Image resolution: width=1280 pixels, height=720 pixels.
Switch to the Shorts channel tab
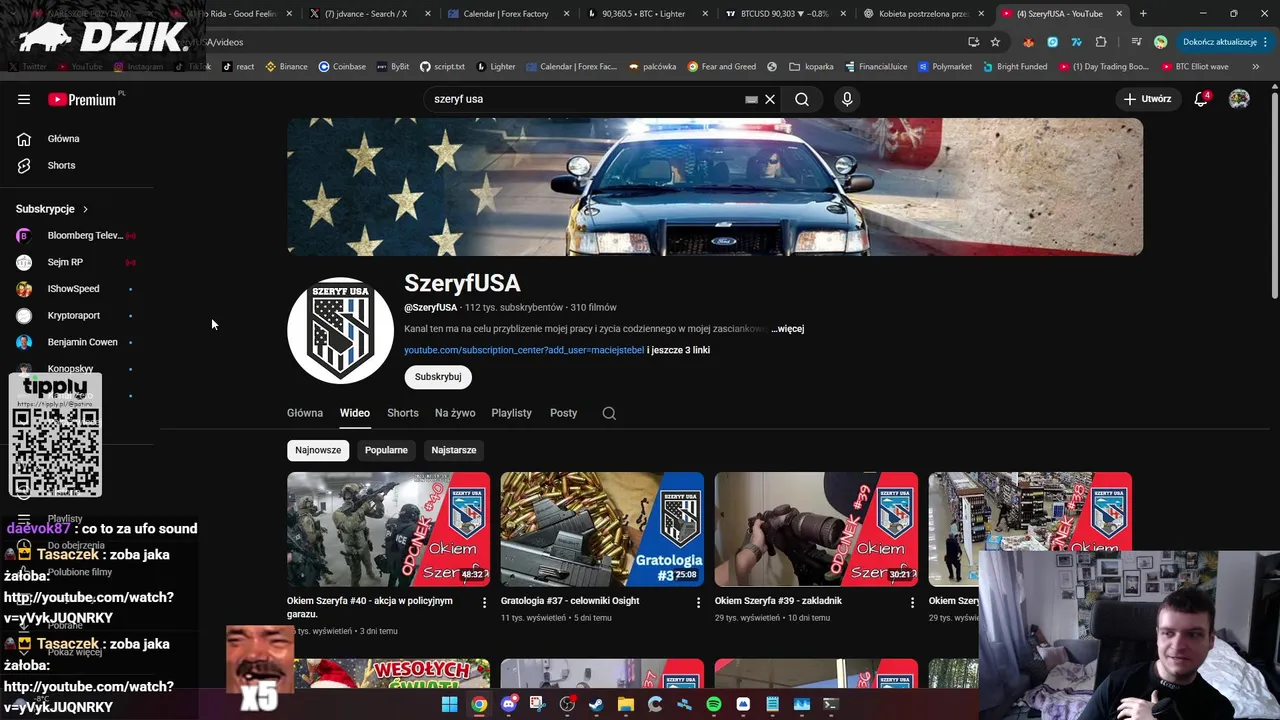403,413
